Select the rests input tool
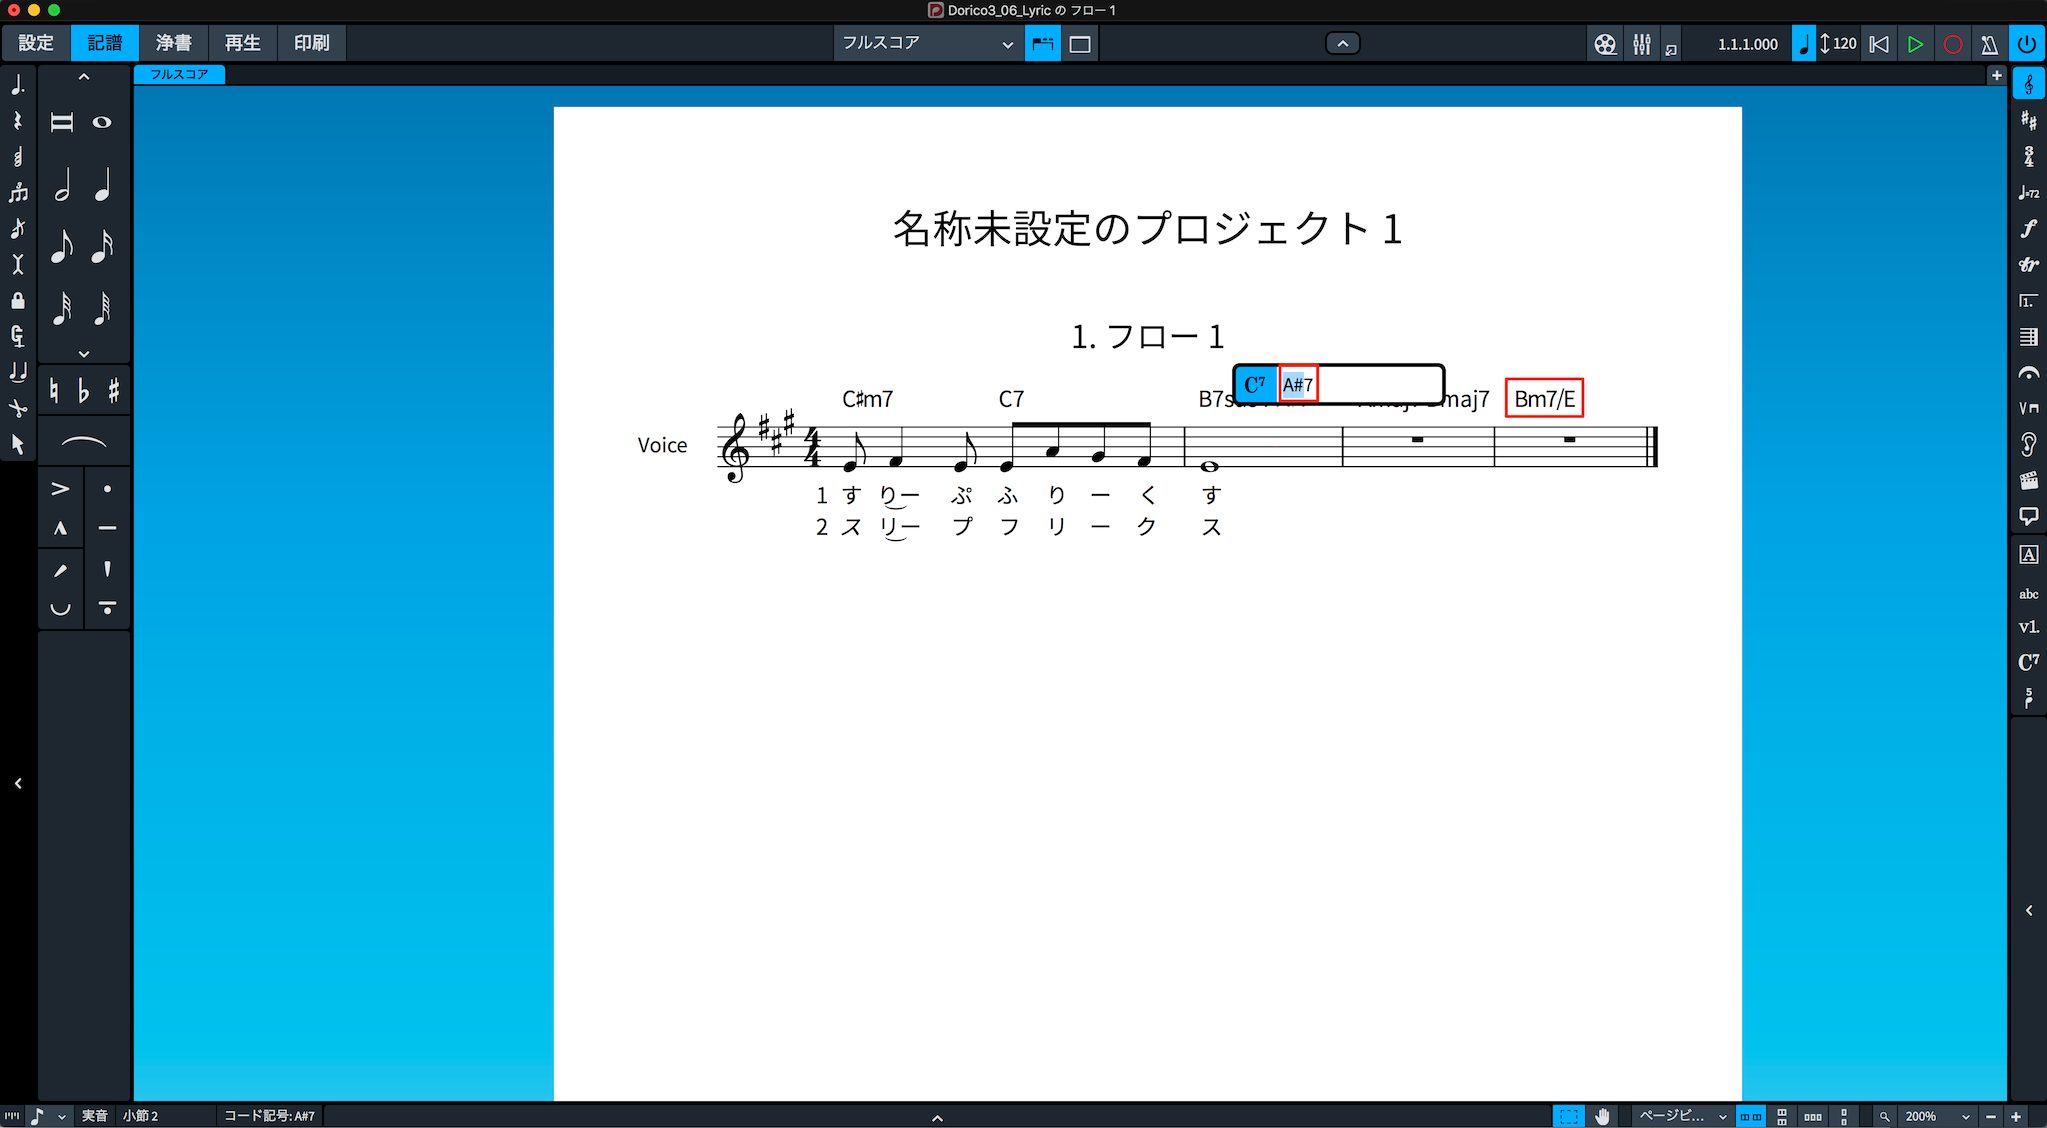Screen dimensions: 2047x1128 [17, 121]
